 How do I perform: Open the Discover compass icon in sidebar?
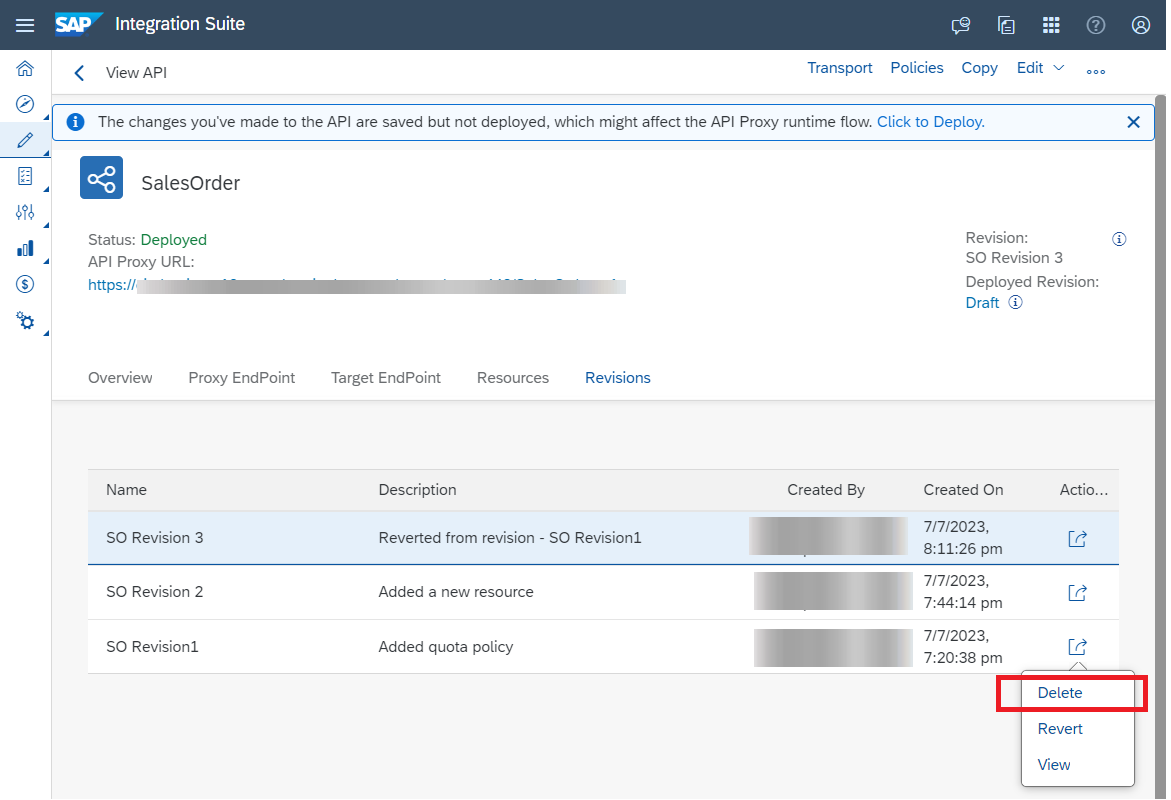coord(25,104)
